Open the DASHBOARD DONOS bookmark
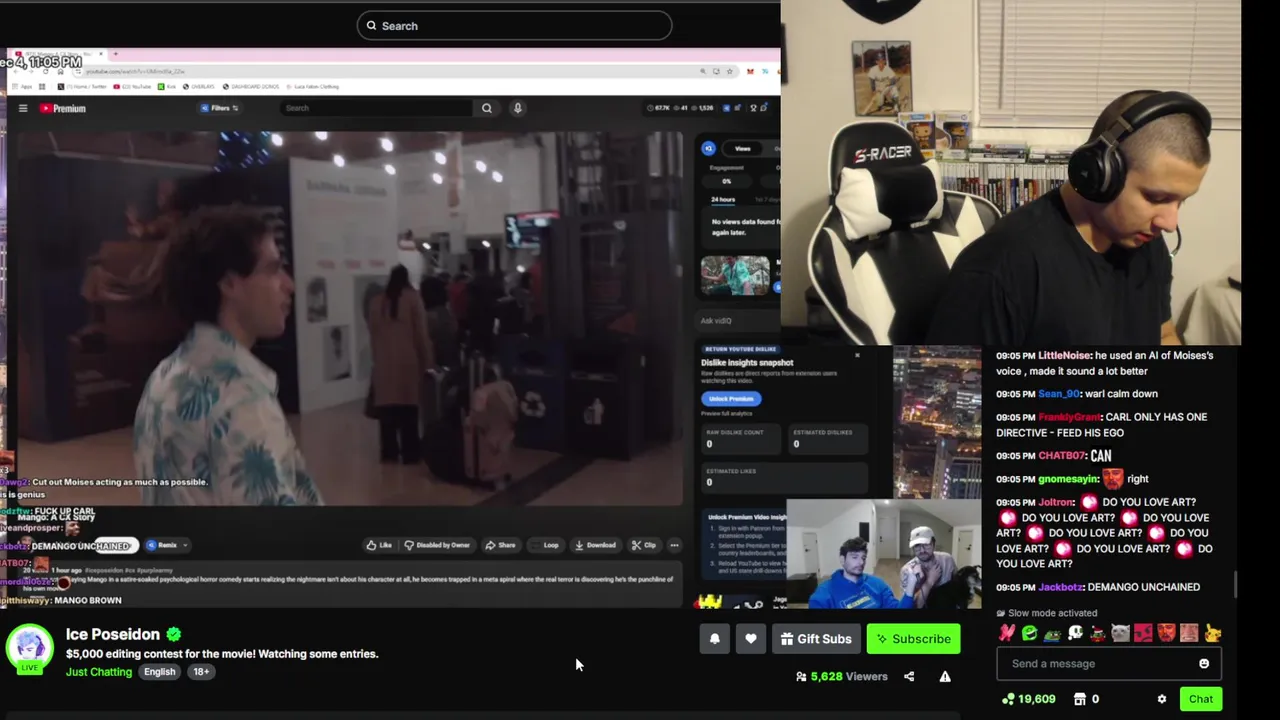The width and height of the screenshot is (1280, 720). pyautogui.click(x=251, y=87)
